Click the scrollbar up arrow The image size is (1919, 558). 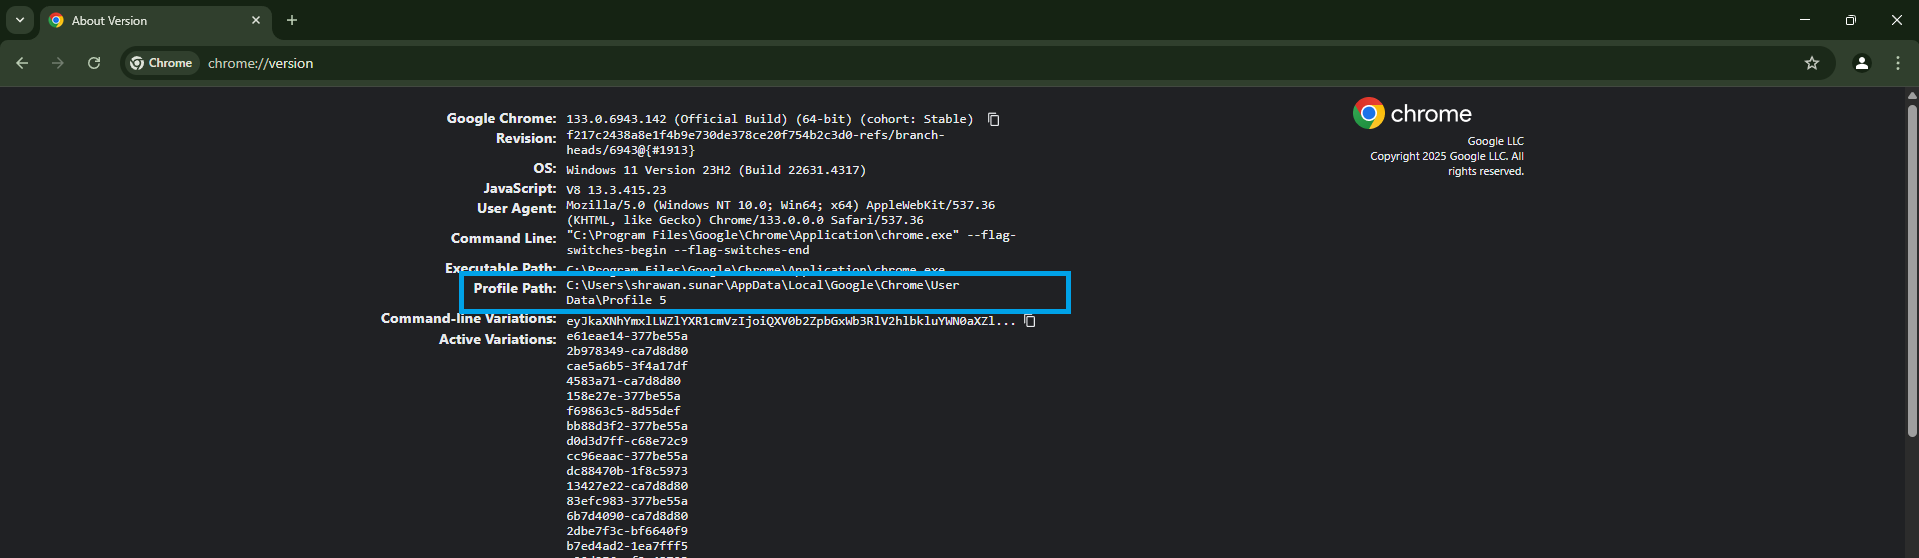coord(1912,96)
